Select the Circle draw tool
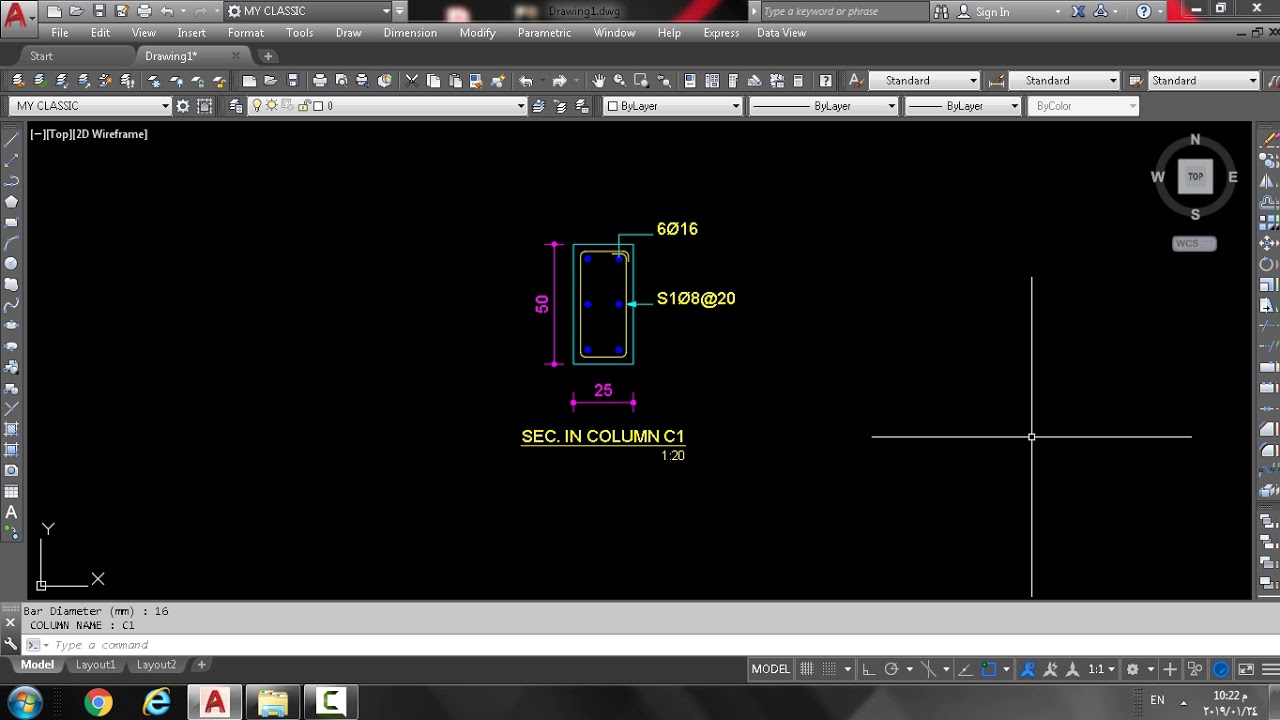1280x720 pixels. 12,263
